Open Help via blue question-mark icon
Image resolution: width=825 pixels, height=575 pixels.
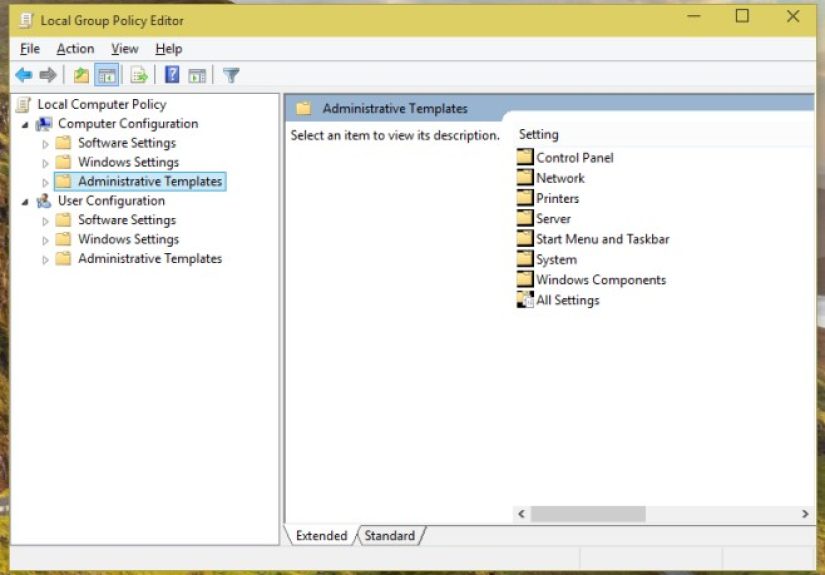coord(172,75)
